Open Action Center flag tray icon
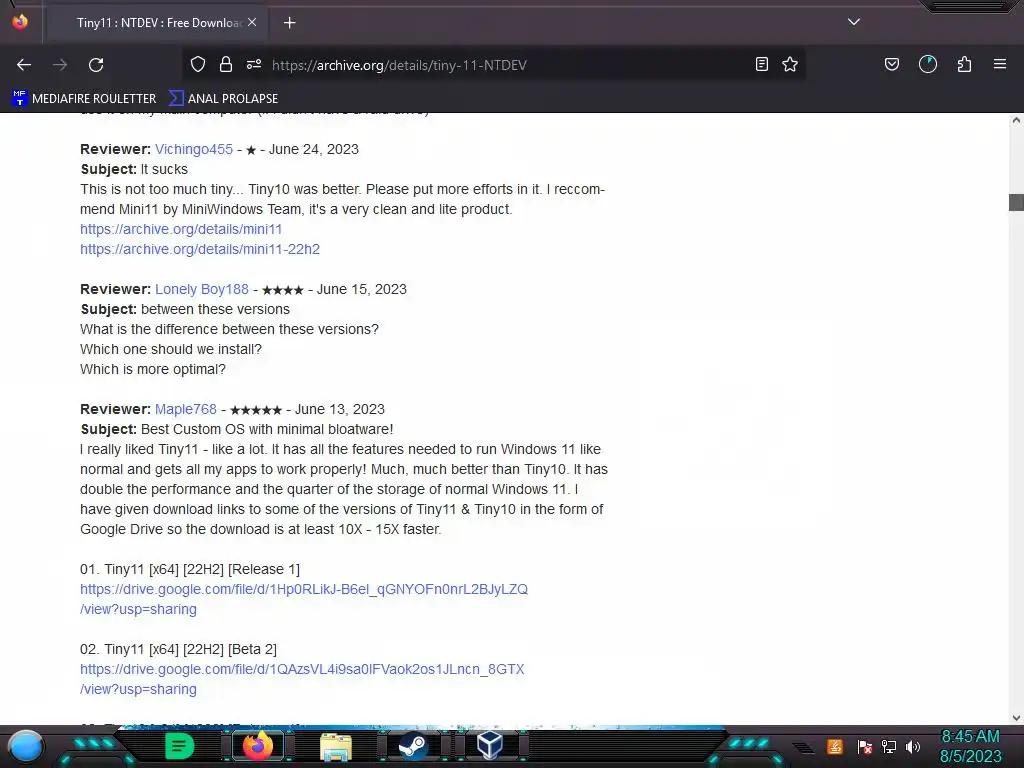 [864, 746]
